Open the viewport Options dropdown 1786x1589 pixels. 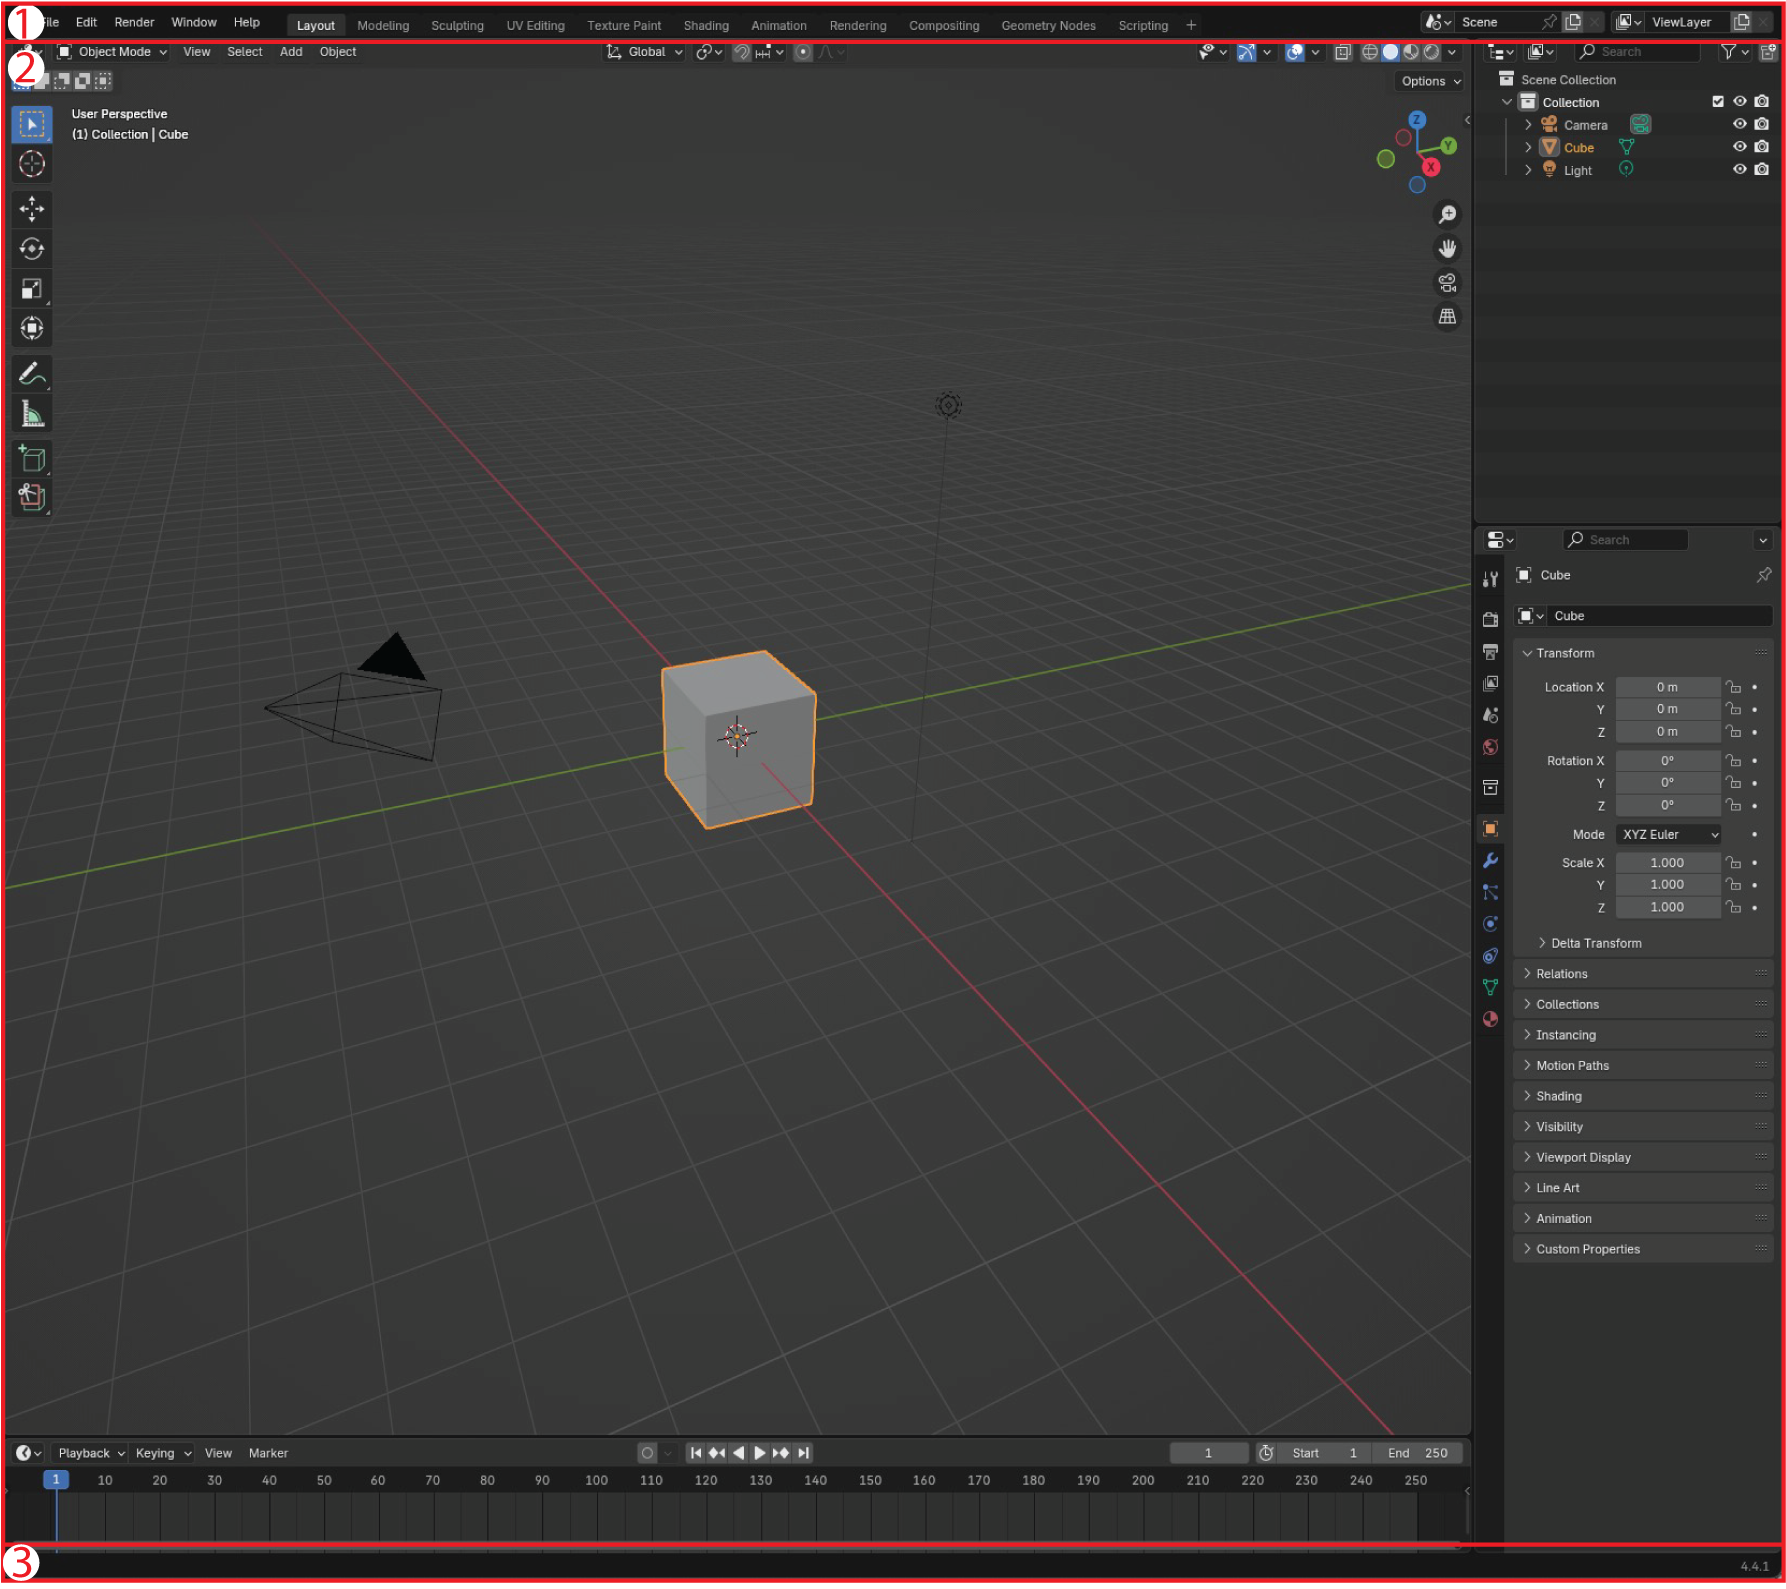(x=1431, y=82)
